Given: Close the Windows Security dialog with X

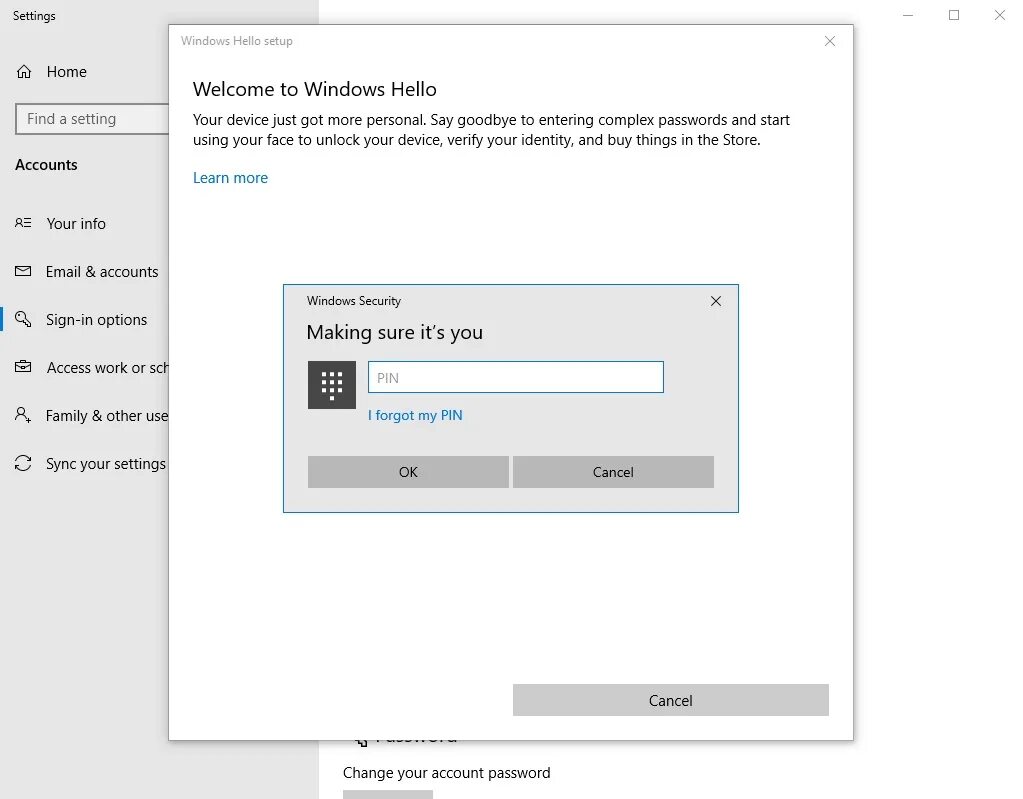Looking at the screenshot, I should tap(716, 301).
